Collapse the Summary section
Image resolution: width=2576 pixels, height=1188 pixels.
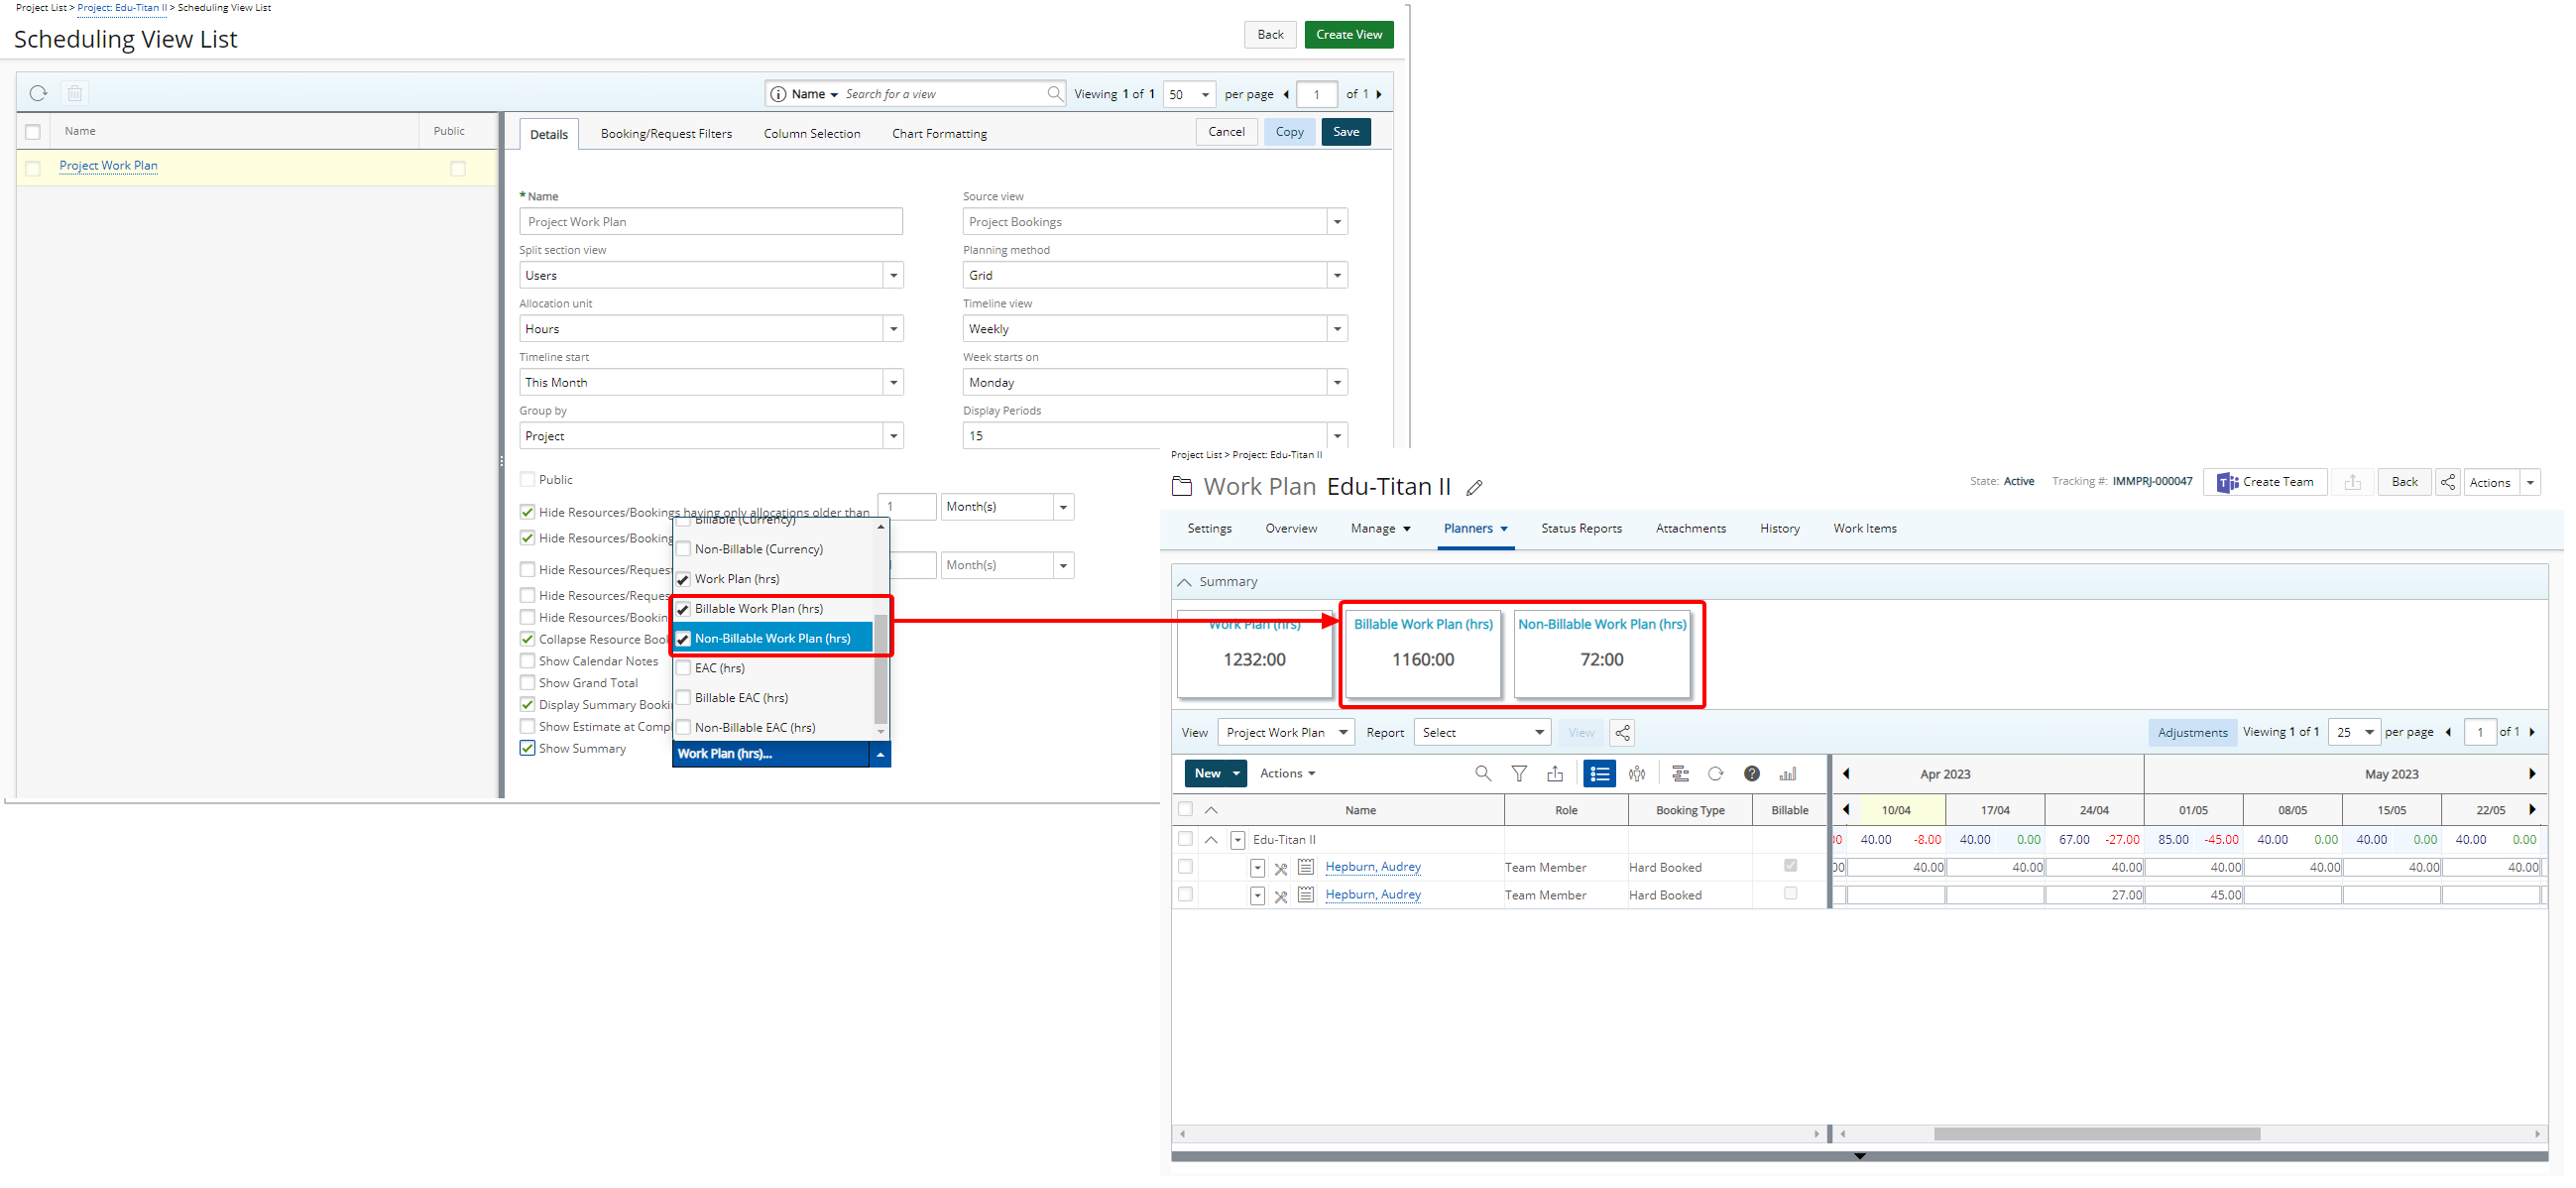[1184, 582]
